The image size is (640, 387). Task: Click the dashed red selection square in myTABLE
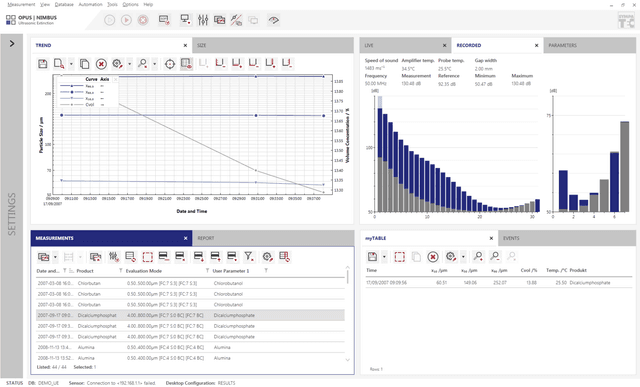[399, 256]
